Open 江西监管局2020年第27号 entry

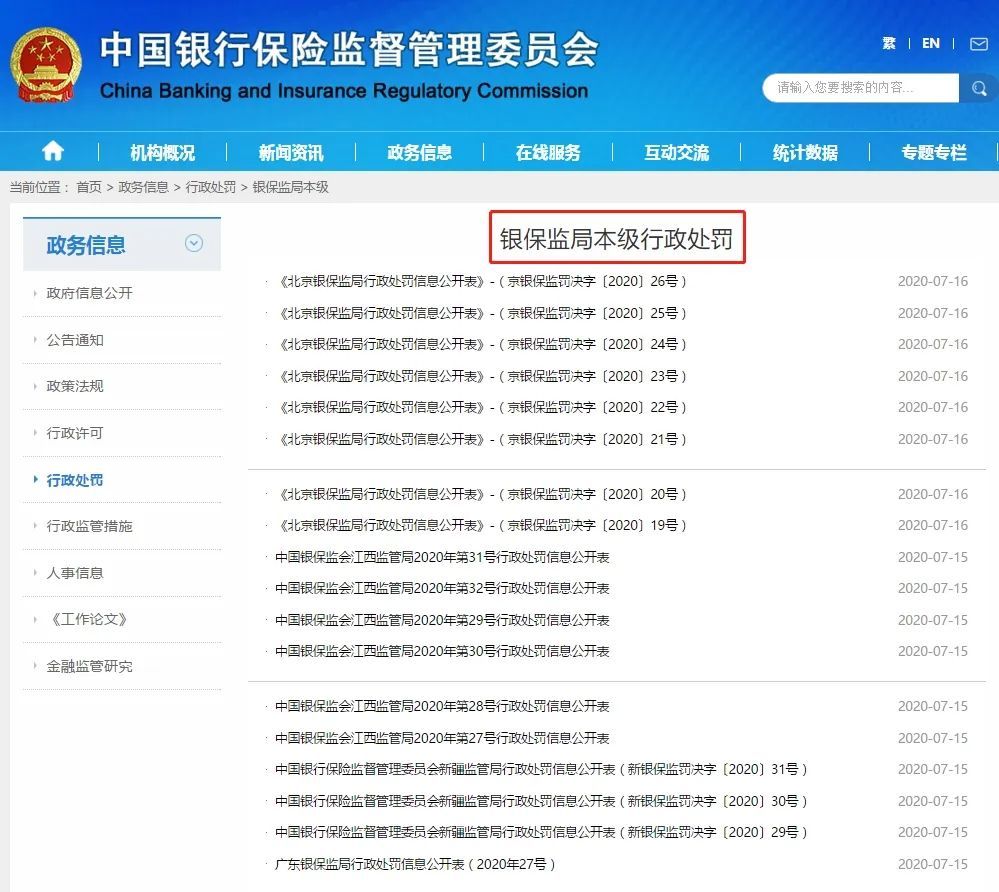coord(442,738)
